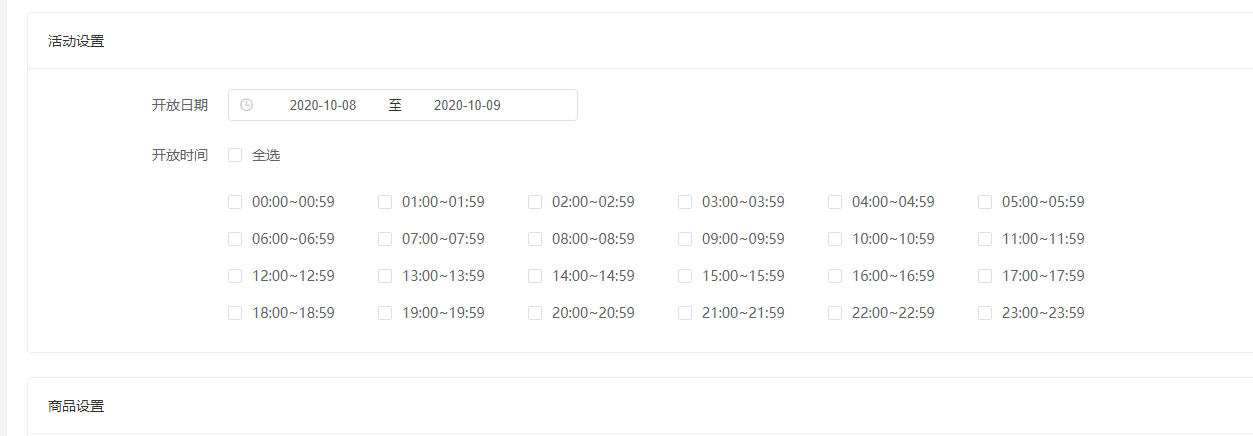The width and height of the screenshot is (1253, 436).
Task: Select the 12:00~12:59 time slot
Action: [x=235, y=276]
